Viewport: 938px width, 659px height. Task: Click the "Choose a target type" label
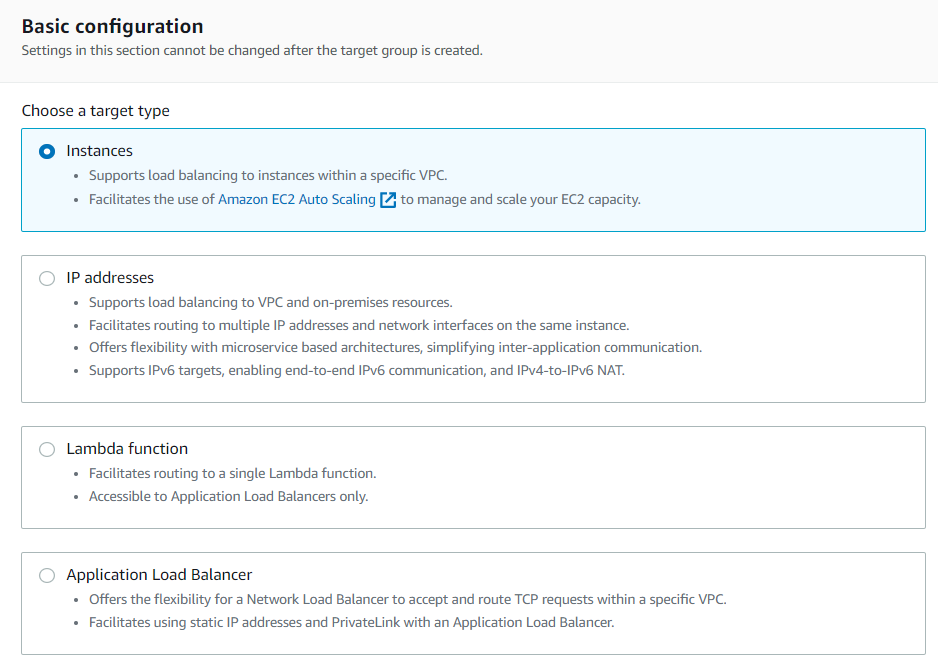[x=96, y=111]
